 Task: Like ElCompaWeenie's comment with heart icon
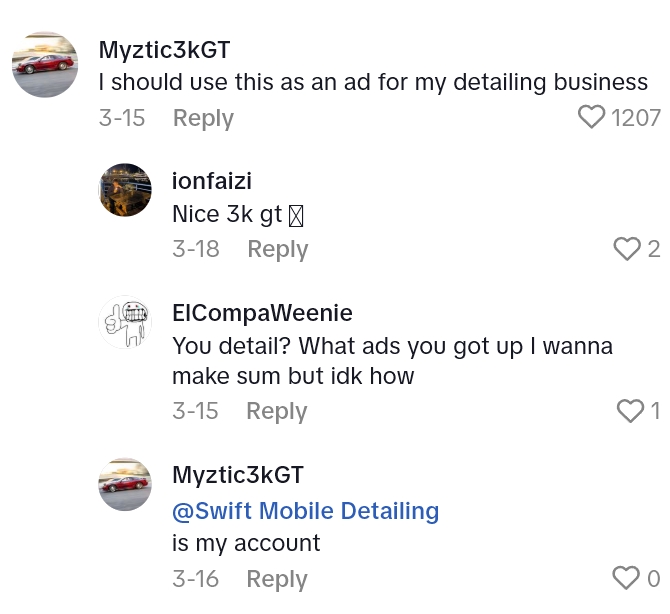click(x=630, y=411)
